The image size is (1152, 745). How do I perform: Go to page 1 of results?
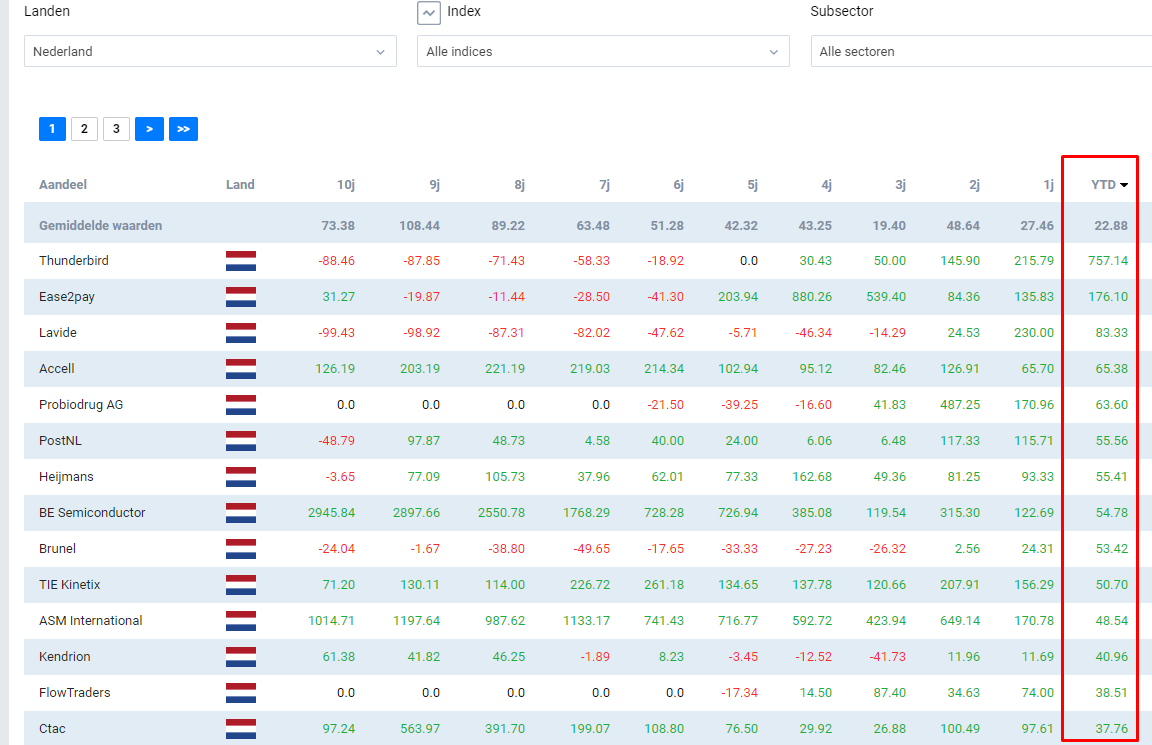click(x=52, y=129)
